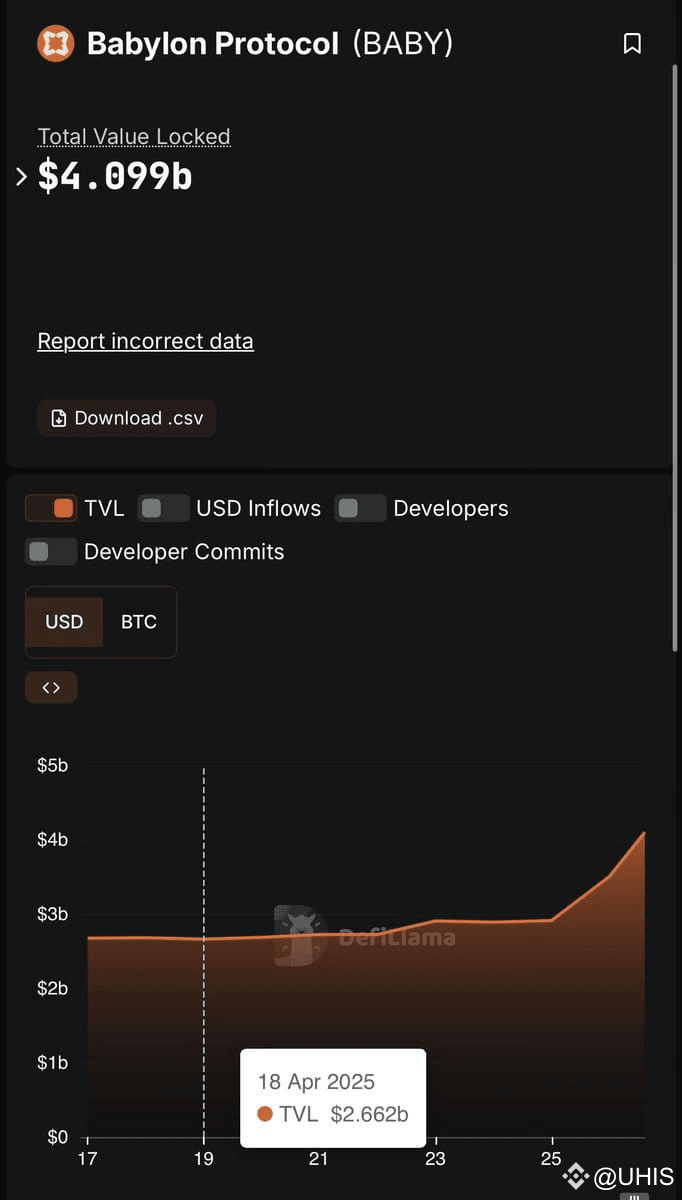Click the 19 x-axis date label
682x1200 pixels.
(x=203, y=1159)
